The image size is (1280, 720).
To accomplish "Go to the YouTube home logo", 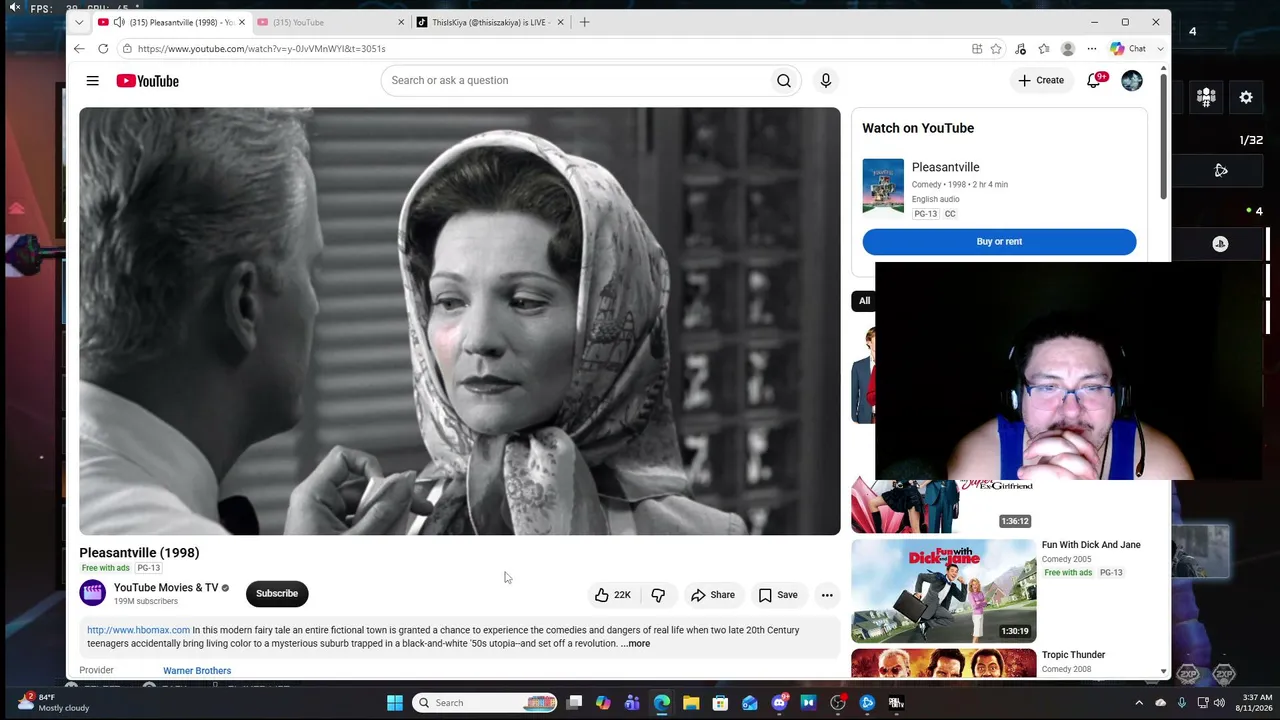I will point(147,81).
